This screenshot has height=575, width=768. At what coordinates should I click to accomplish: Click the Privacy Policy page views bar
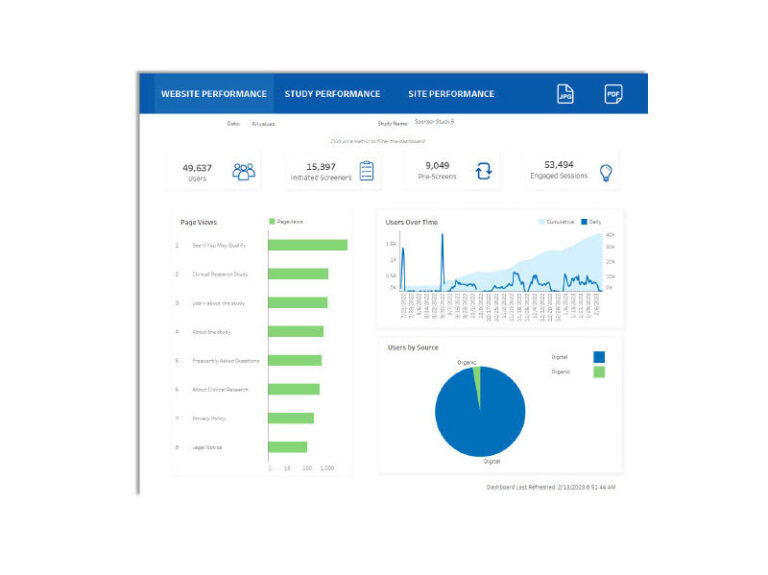[291, 418]
